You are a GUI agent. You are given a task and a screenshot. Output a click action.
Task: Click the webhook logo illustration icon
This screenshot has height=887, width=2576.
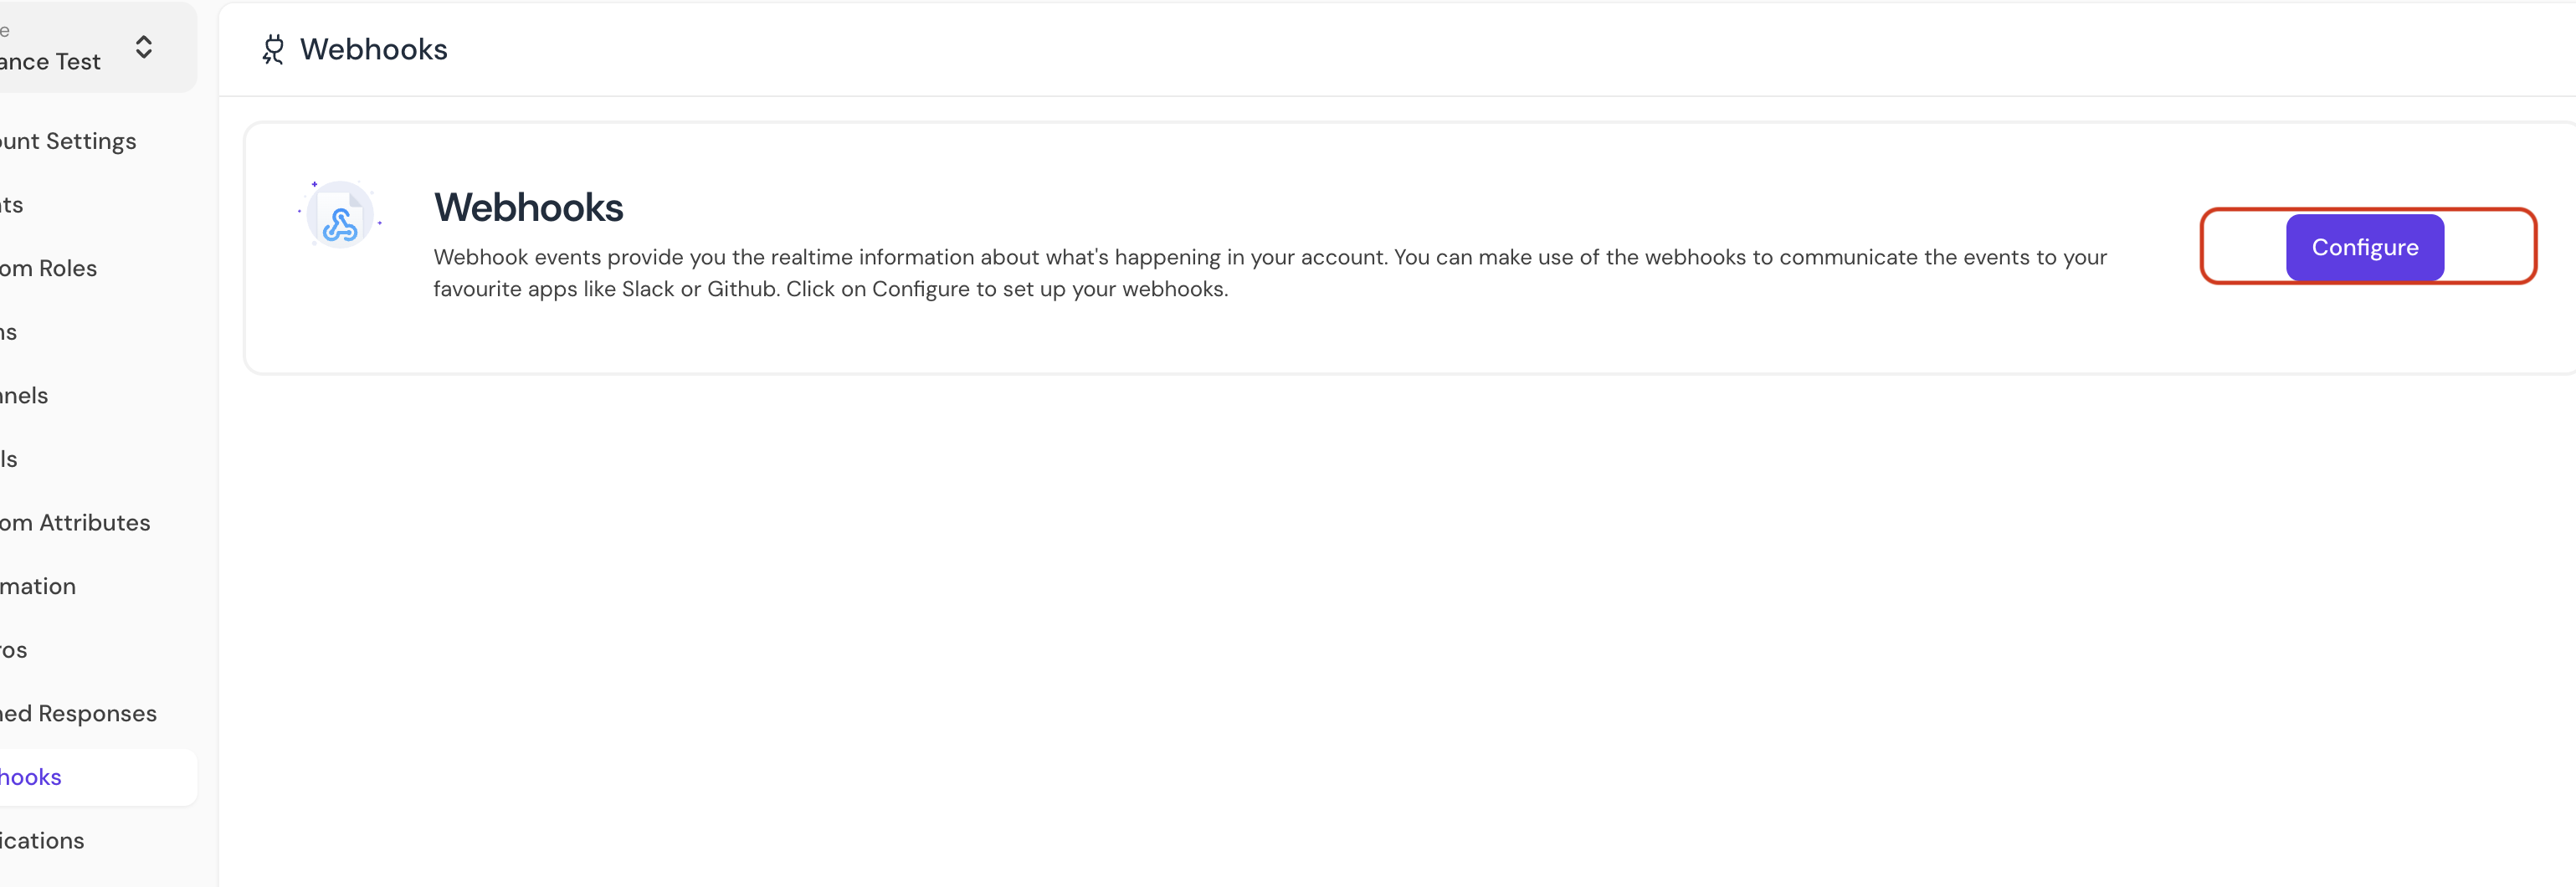coord(340,214)
